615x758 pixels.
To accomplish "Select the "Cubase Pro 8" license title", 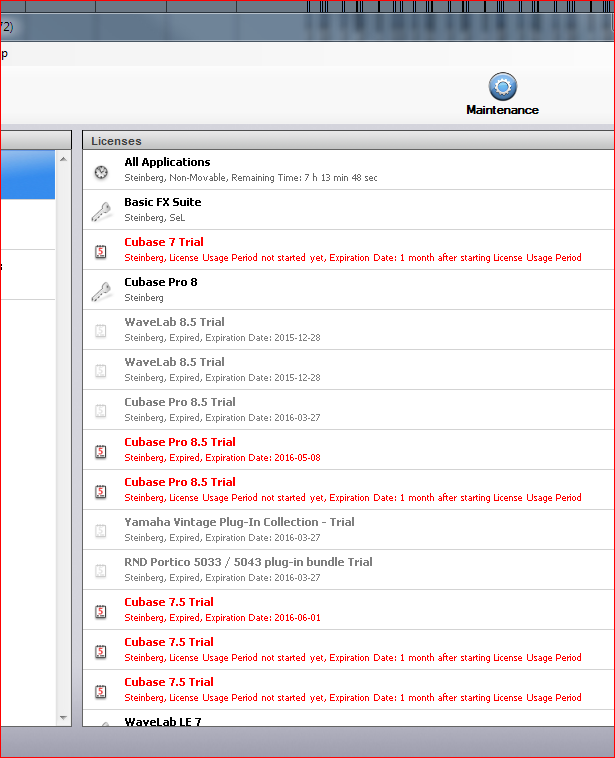I will point(161,282).
